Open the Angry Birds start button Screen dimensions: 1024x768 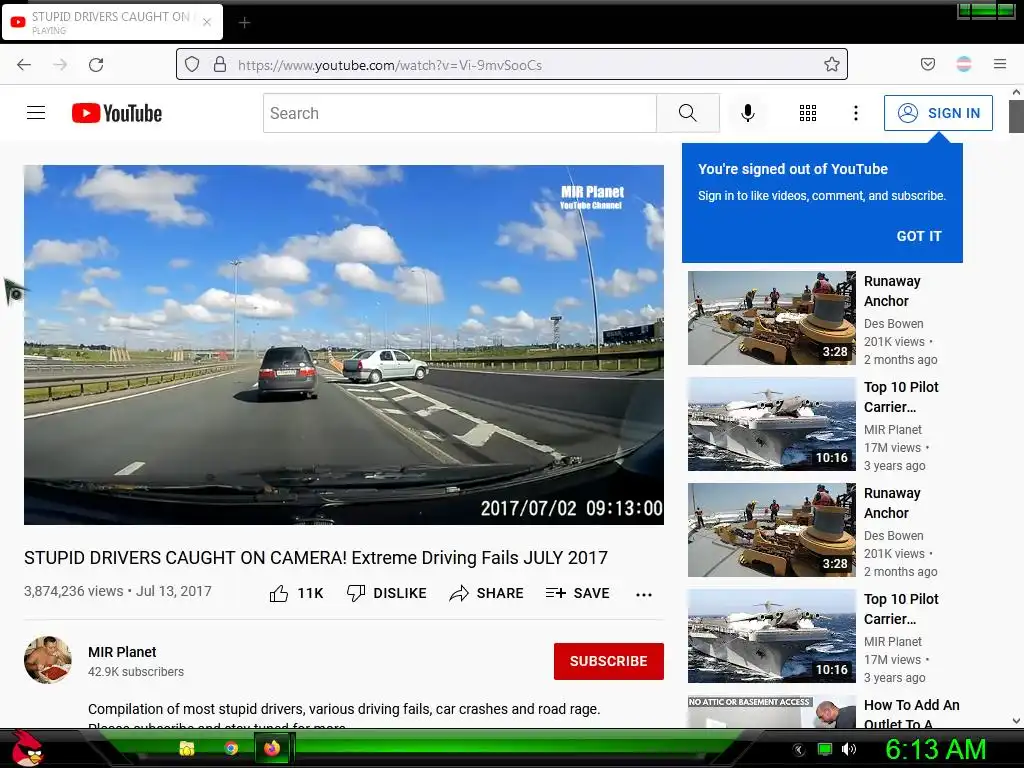[x=28, y=748]
